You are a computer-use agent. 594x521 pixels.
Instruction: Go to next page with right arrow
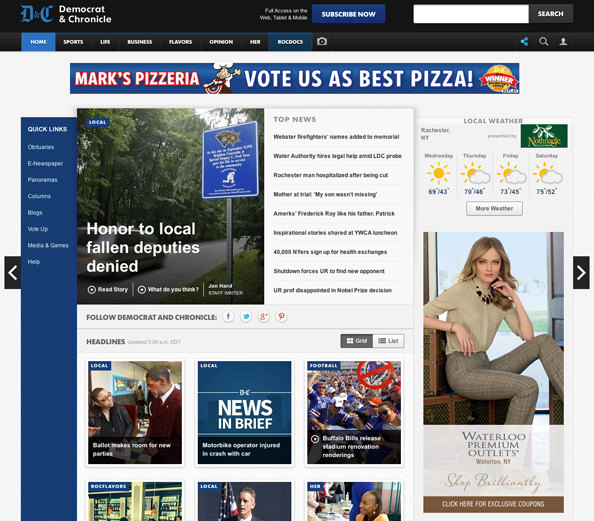click(x=581, y=272)
